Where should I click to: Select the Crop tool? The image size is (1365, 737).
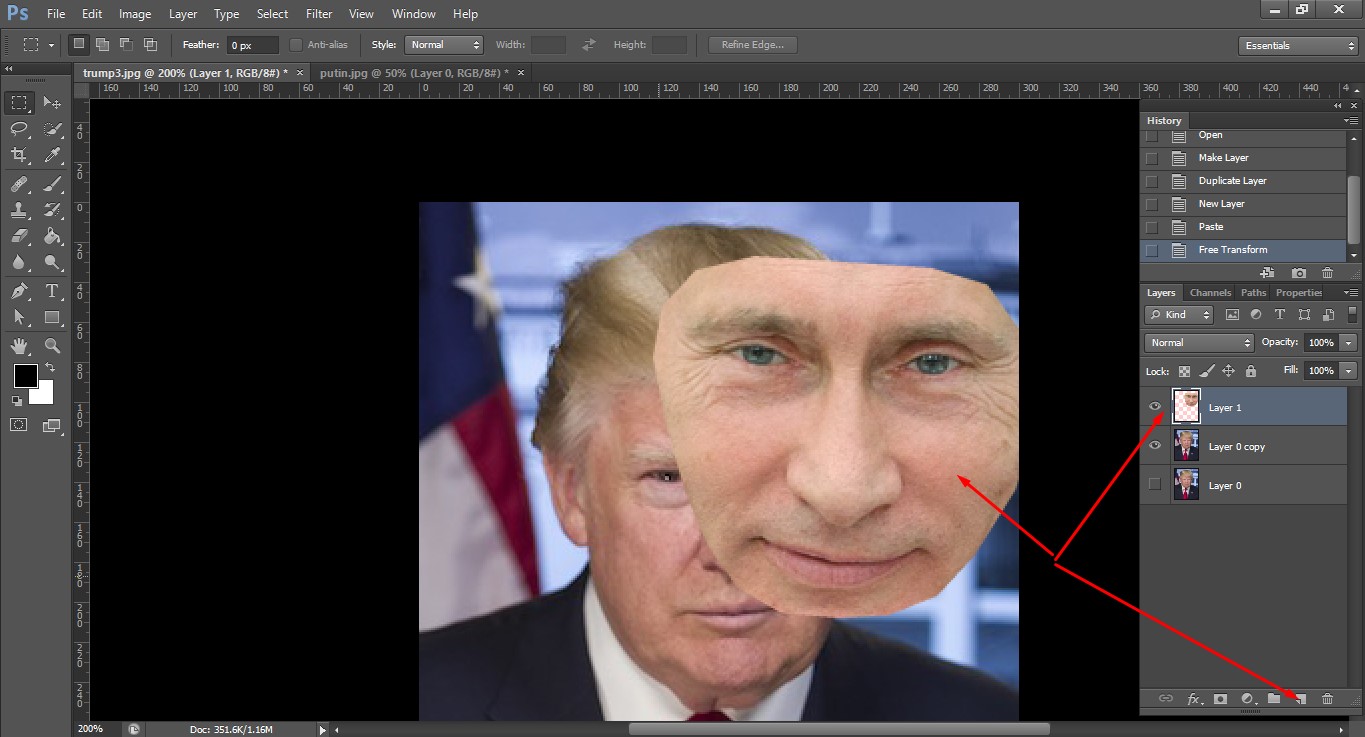(x=19, y=155)
